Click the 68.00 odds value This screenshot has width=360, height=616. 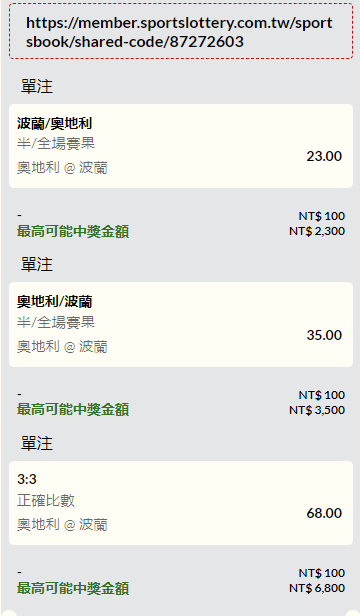point(324,513)
